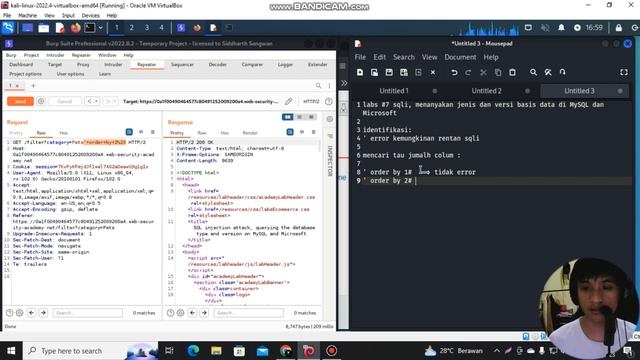Click Request search help icon
640x360 pixels.
click(9, 313)
